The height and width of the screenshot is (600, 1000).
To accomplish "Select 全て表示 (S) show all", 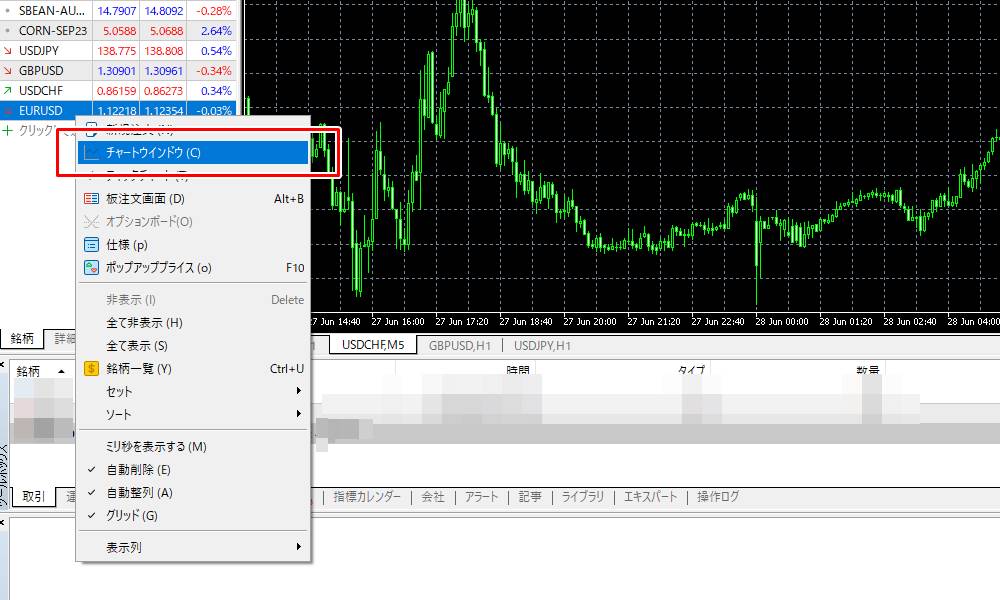I will click(x=136, y=346).
